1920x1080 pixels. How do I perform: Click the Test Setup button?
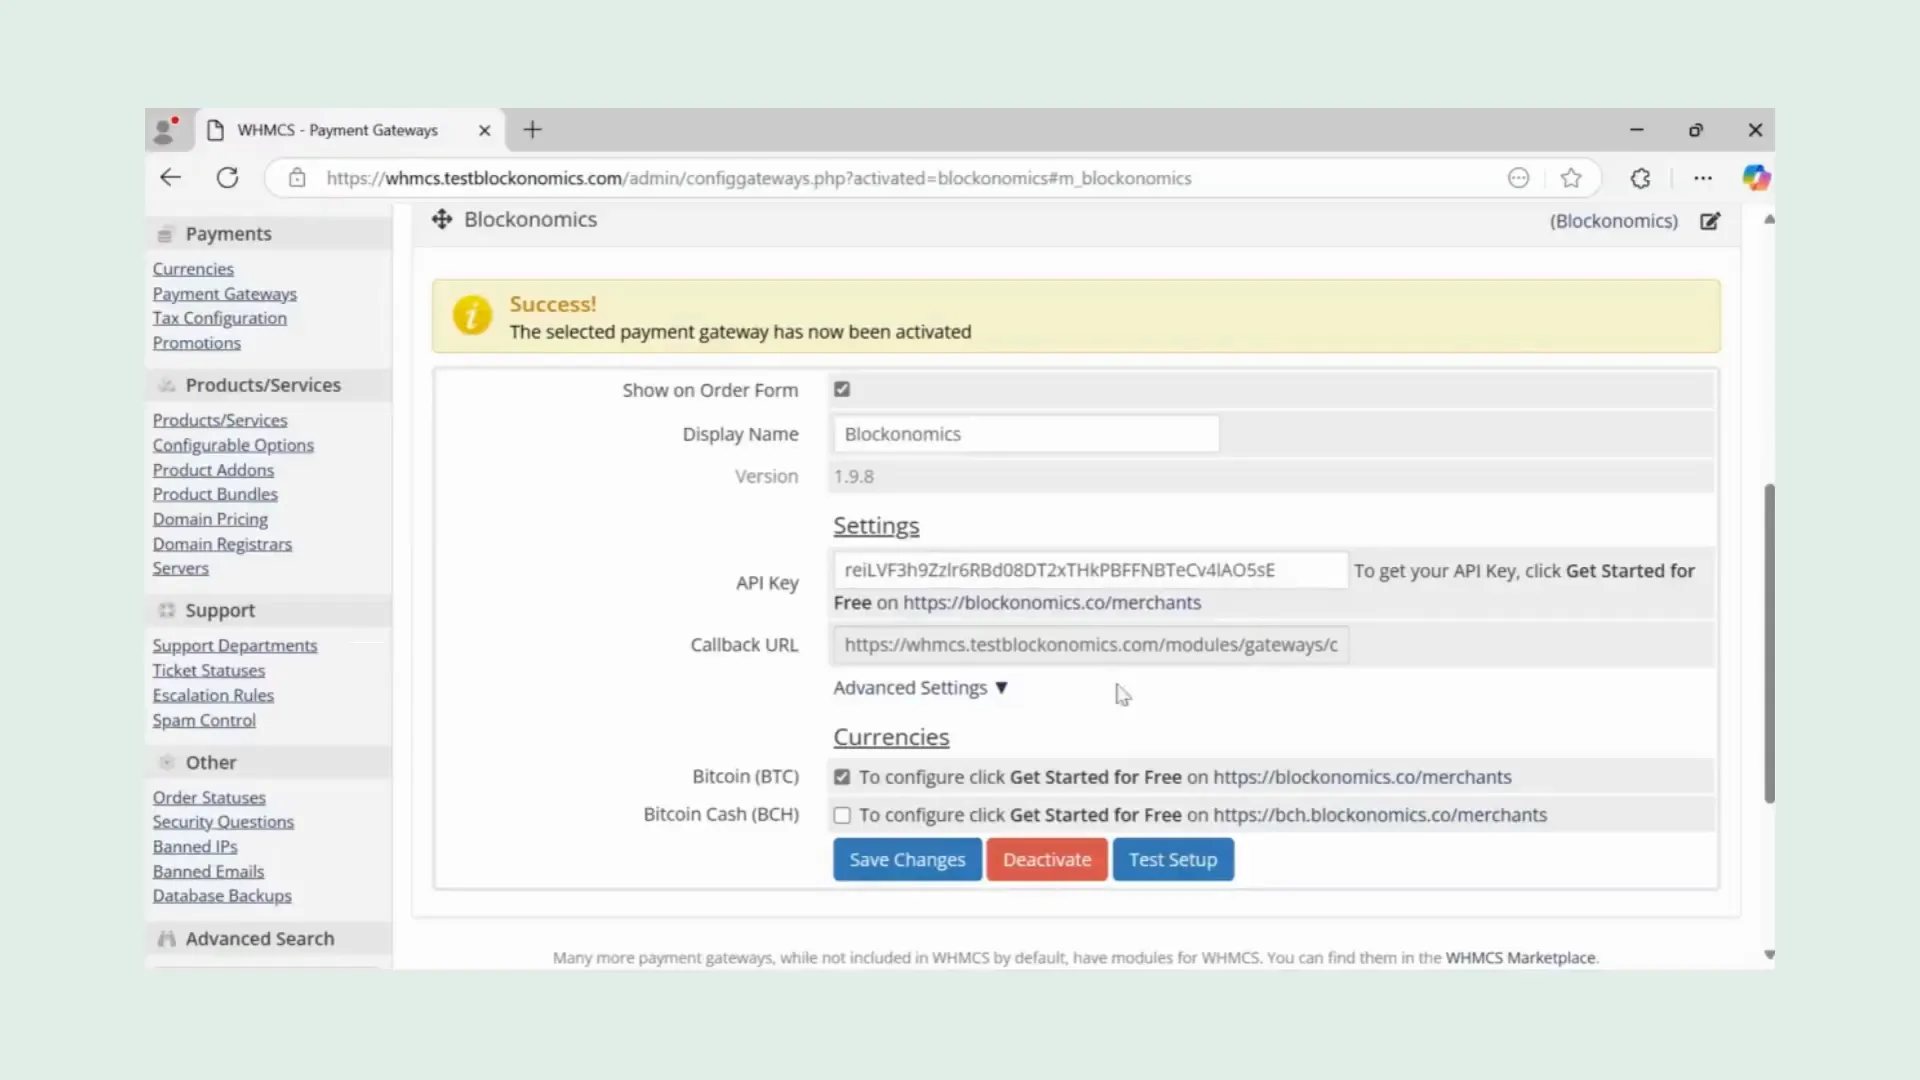point(1172,858)
